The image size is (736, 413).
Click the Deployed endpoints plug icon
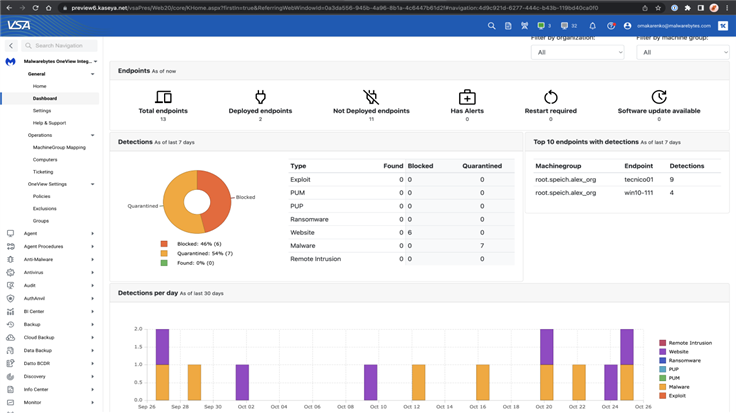pos(261,97)
